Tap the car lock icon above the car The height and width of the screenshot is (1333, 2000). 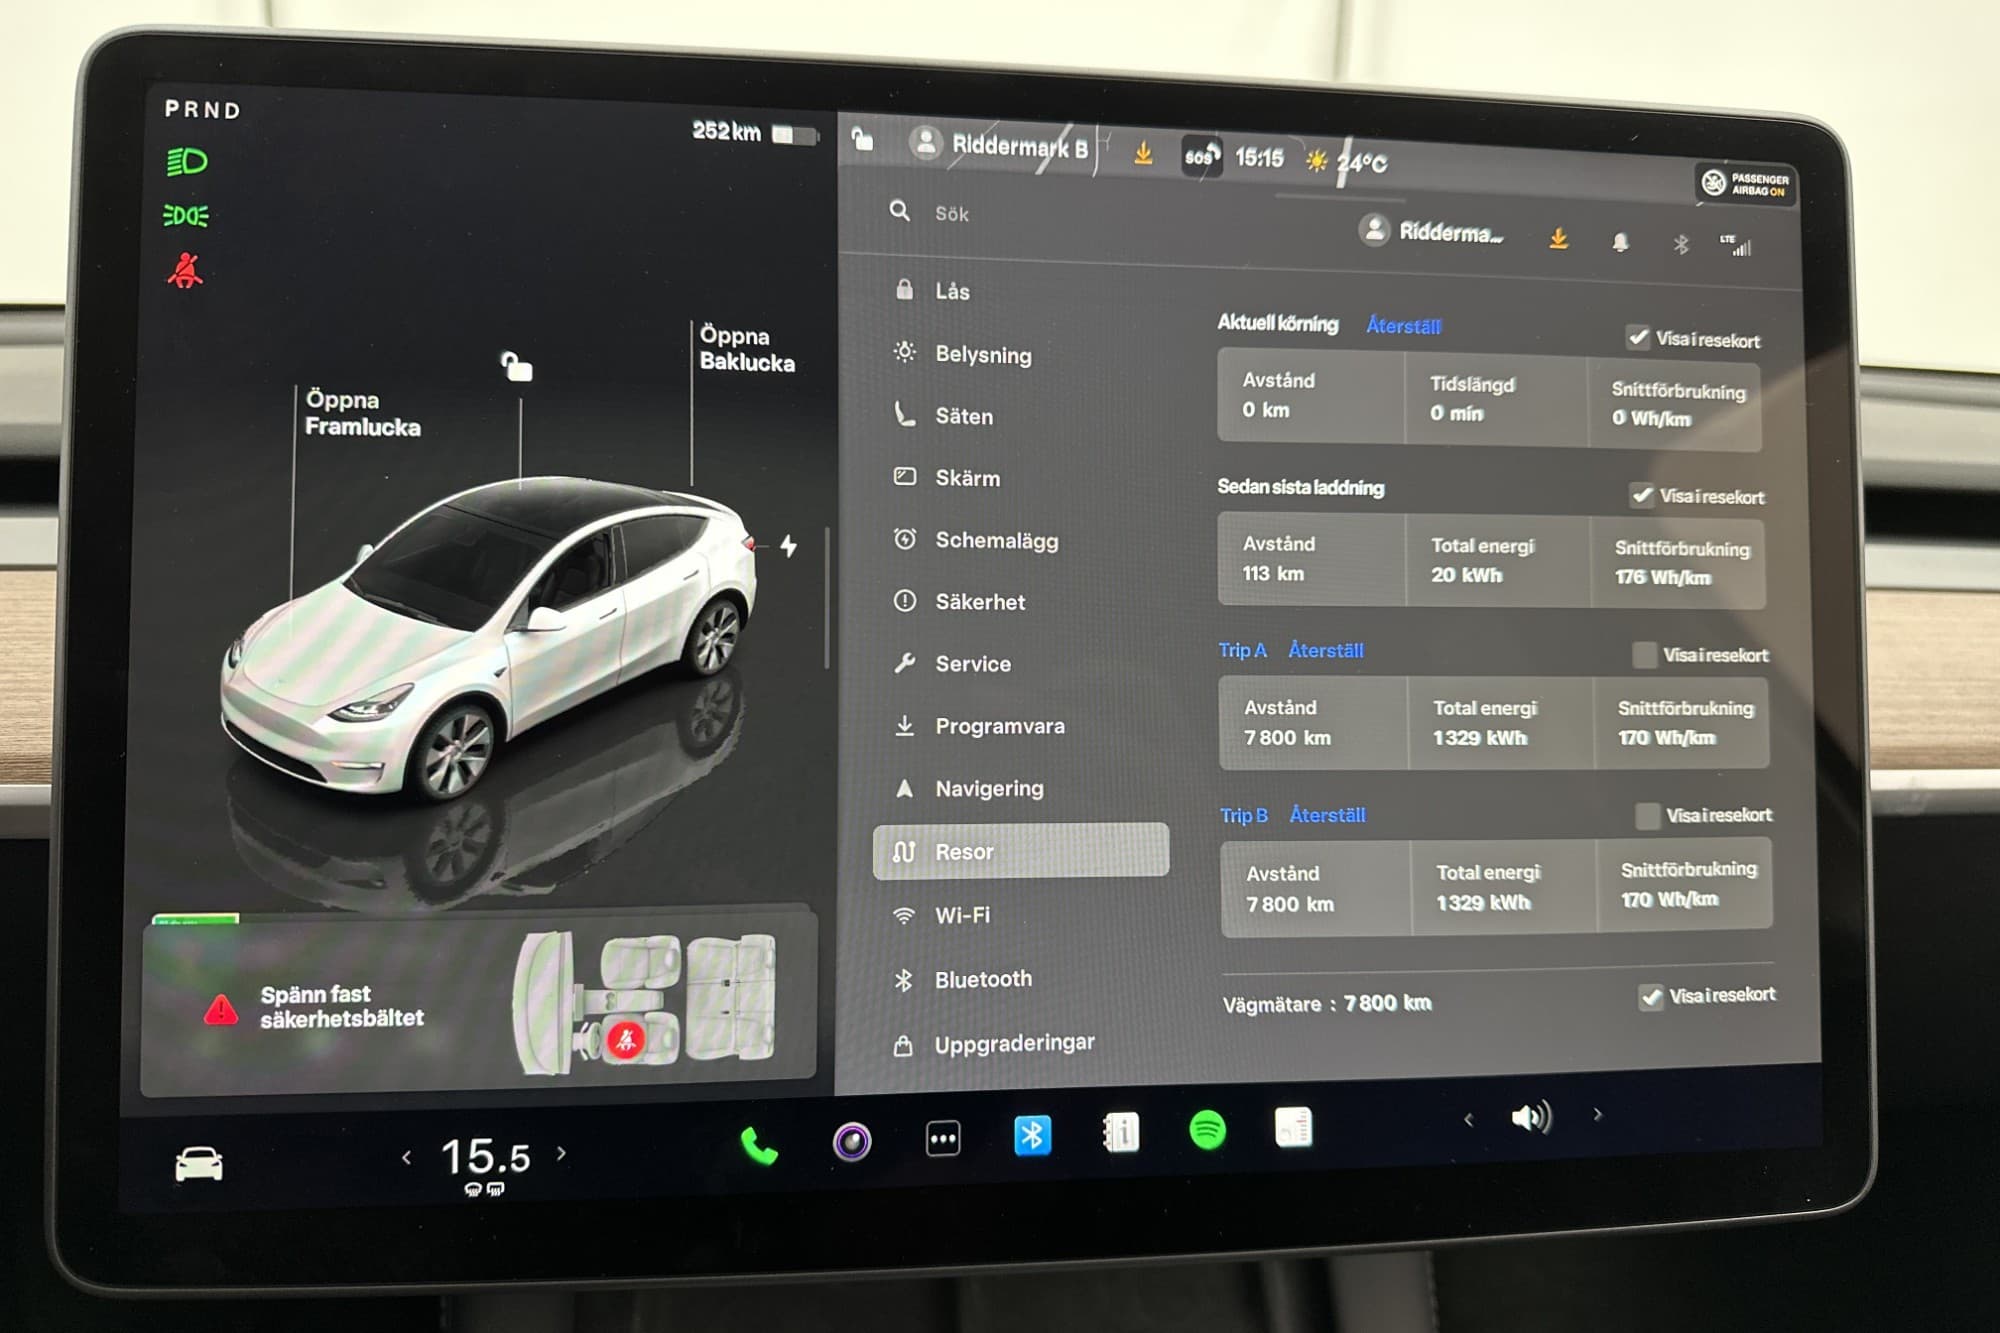[x=516, y=366]
